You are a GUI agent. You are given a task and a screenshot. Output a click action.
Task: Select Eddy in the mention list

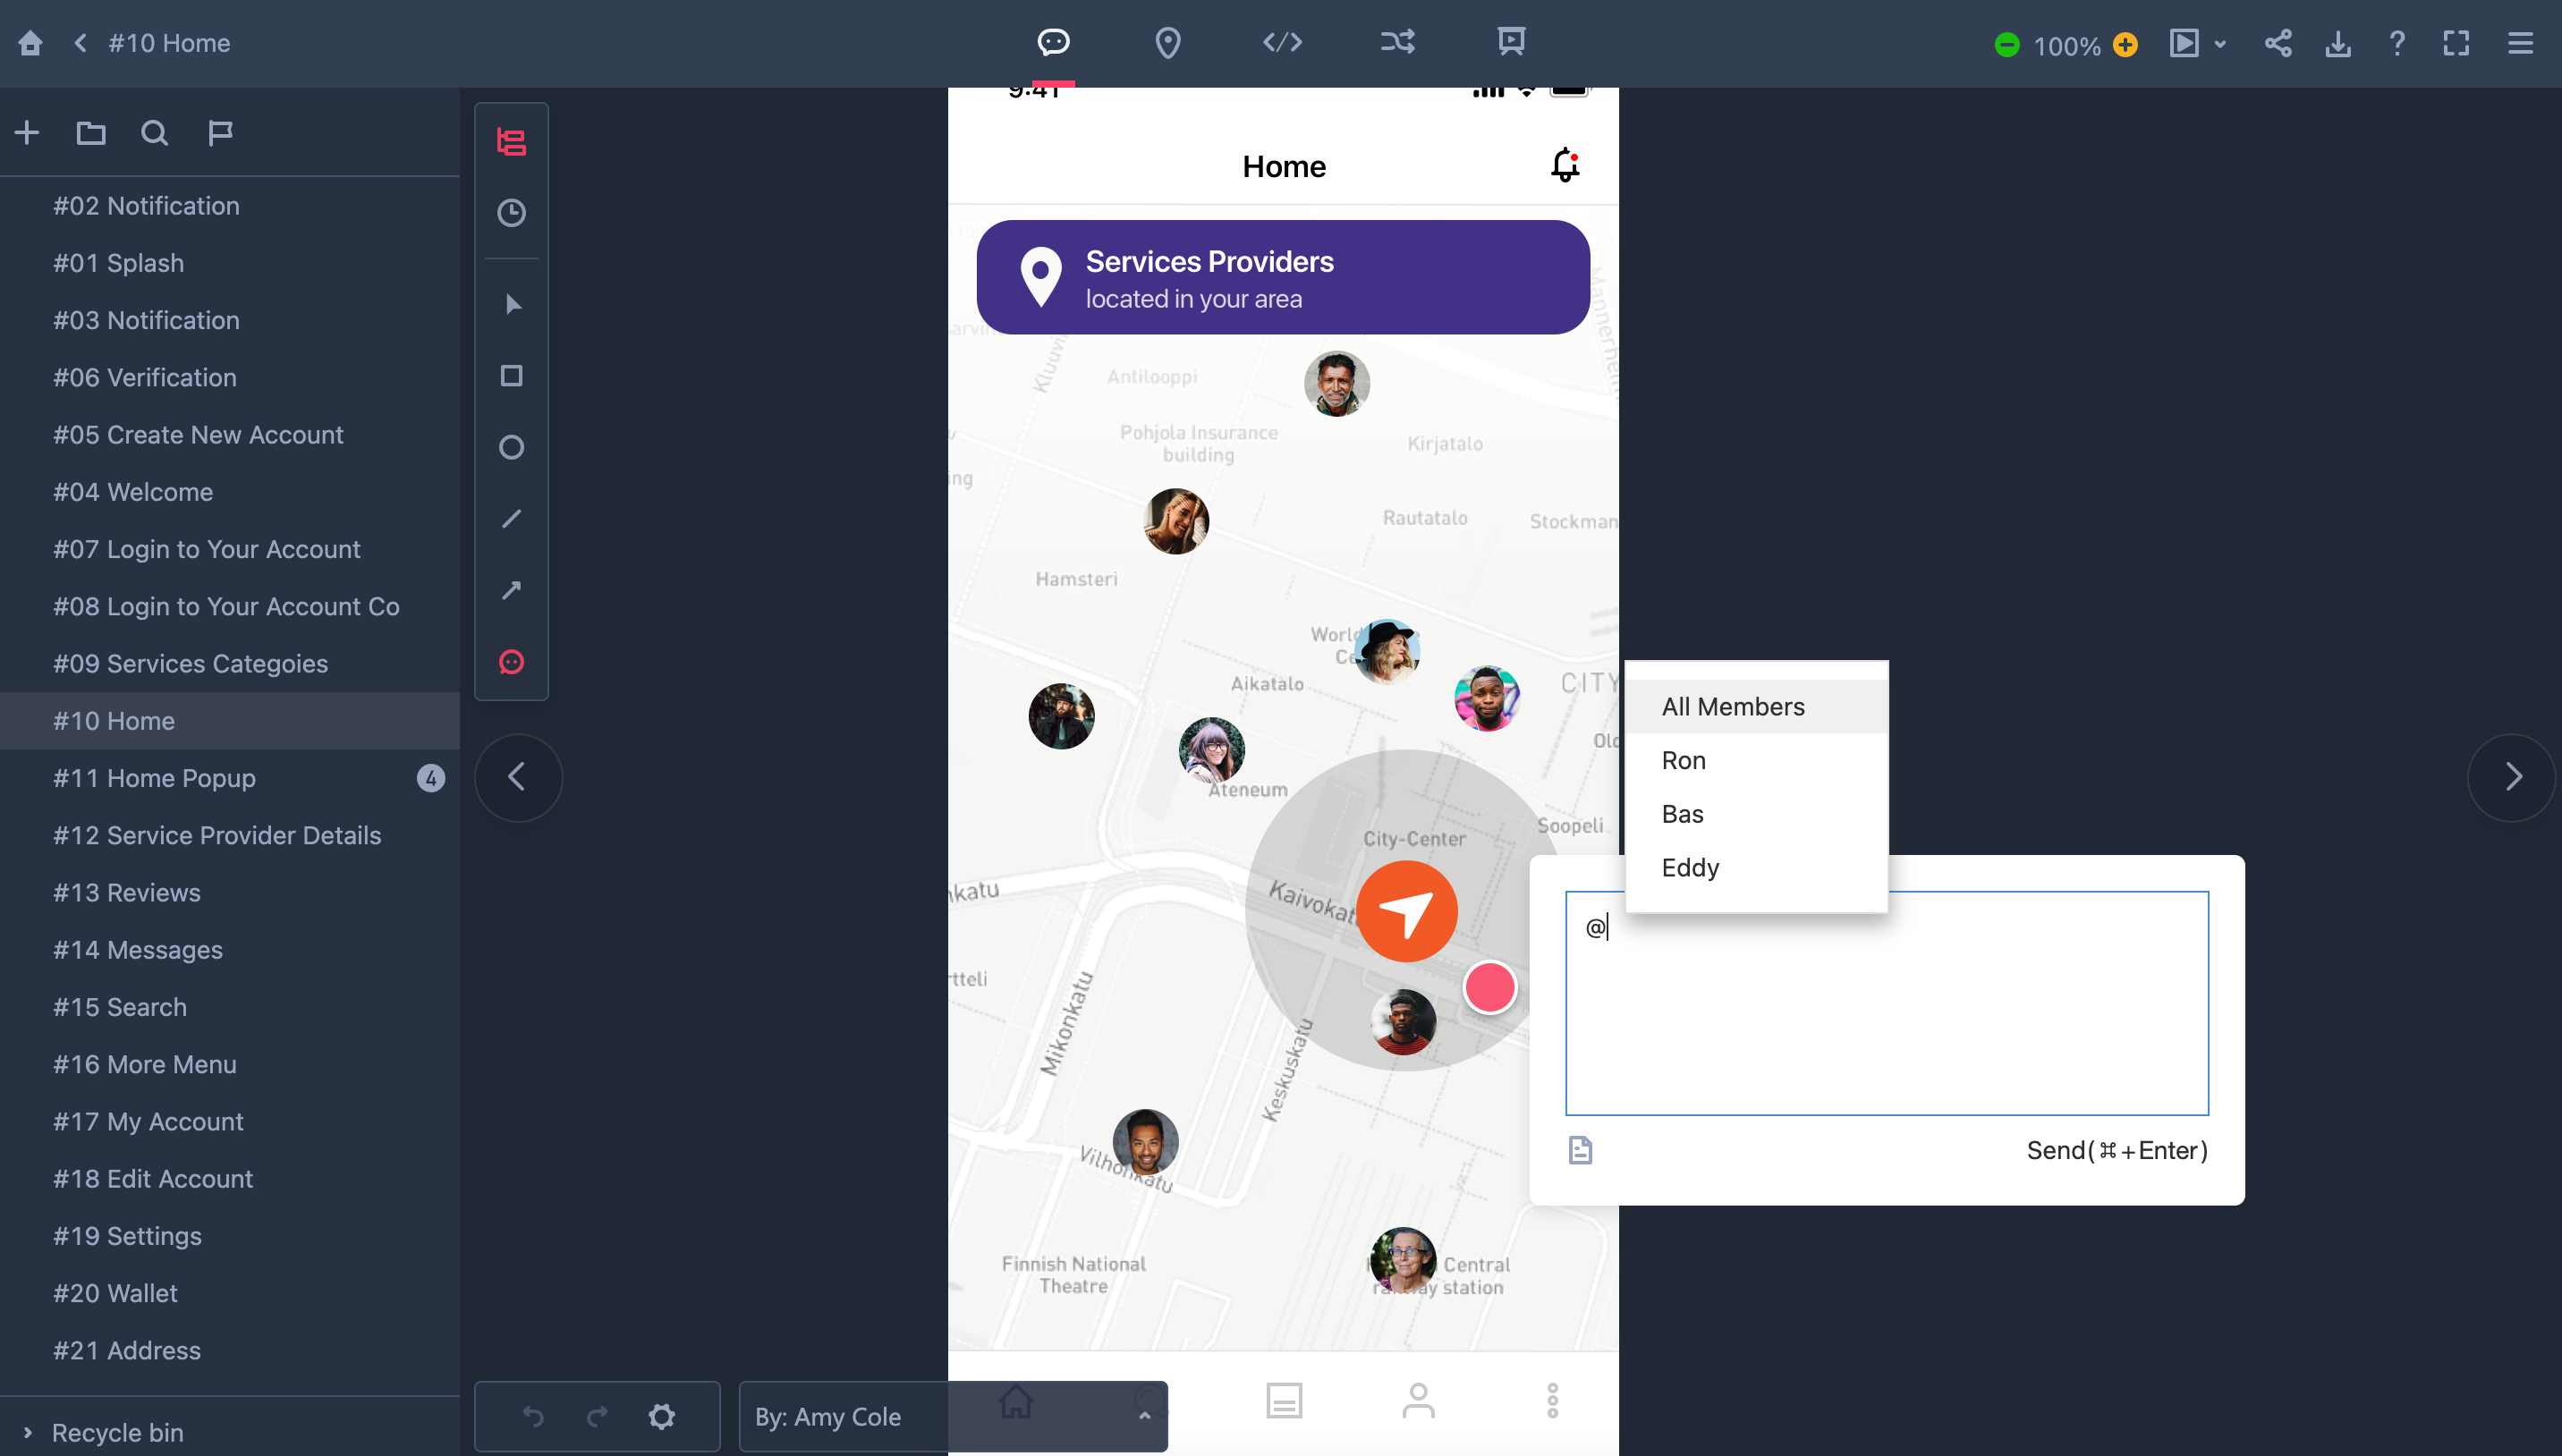pyautogui.click(x=1690, y=867)
